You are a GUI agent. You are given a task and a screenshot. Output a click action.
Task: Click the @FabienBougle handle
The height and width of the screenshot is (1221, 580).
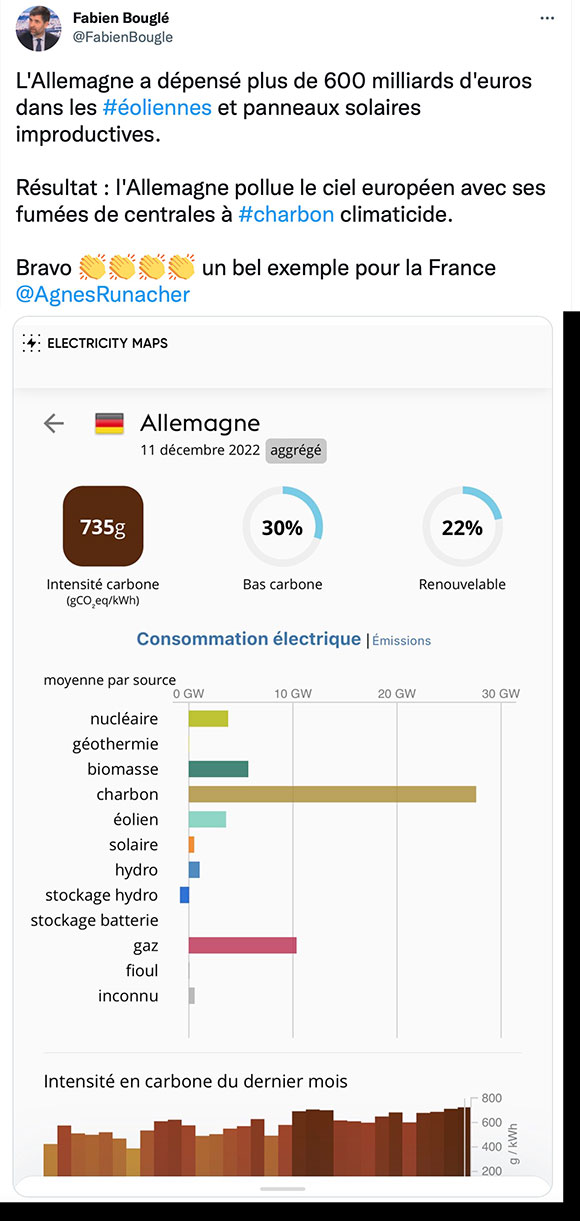[x=123, y=37]
